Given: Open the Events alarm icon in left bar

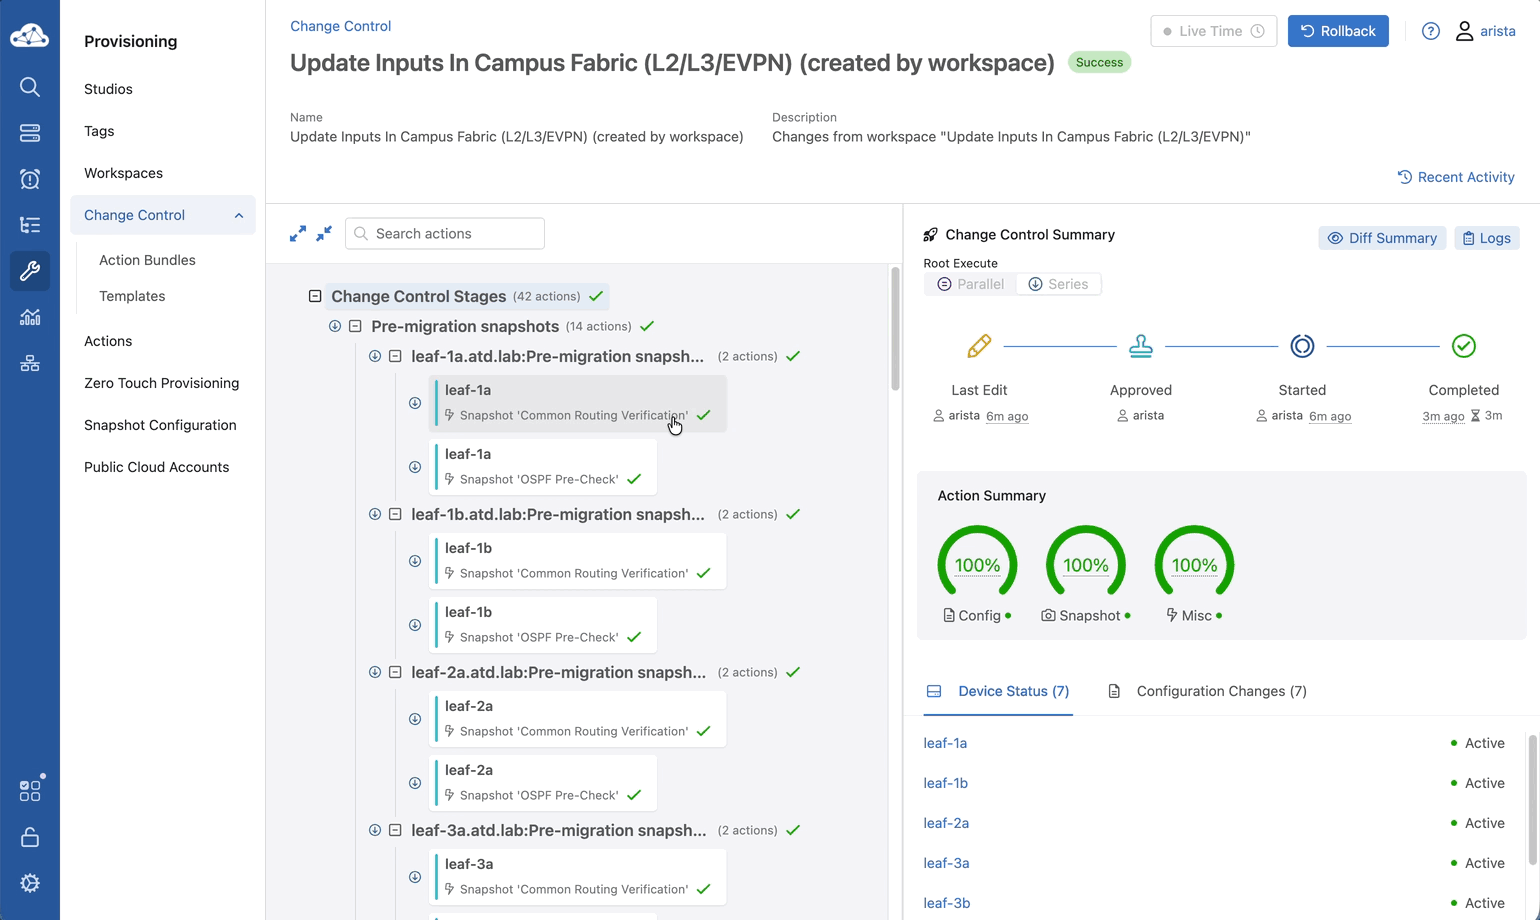Looking at the screenshot, I should click(x=30, y=179).
